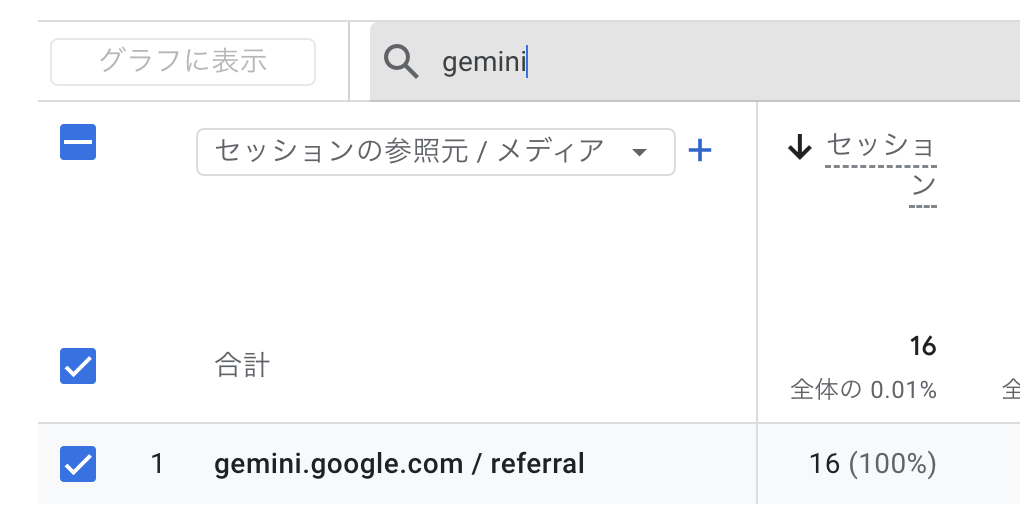Select the gemini.google.com / referral row
Image resolution: width=1020 pixels, height=526 pixels.
(x=399, y=464)
